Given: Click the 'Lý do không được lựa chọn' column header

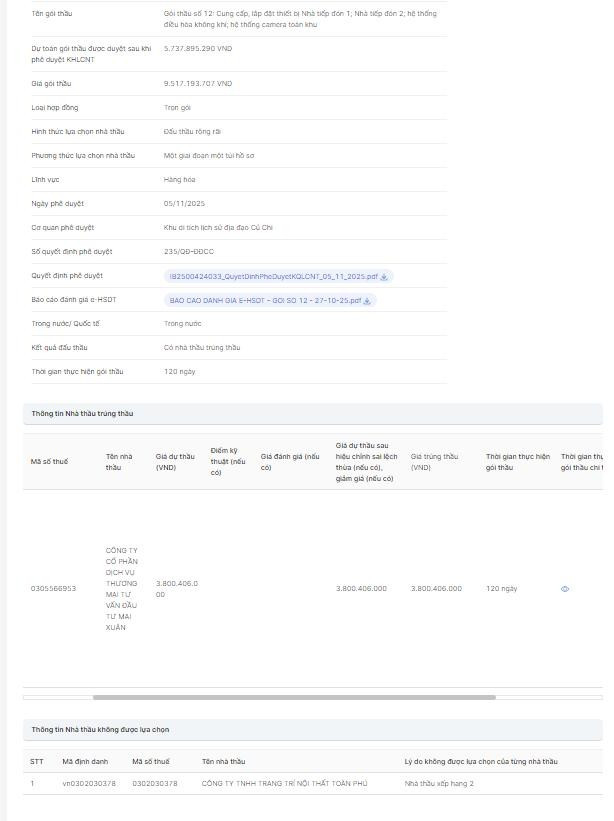Looking at the screenshot, I should click(x=481, y=761).
